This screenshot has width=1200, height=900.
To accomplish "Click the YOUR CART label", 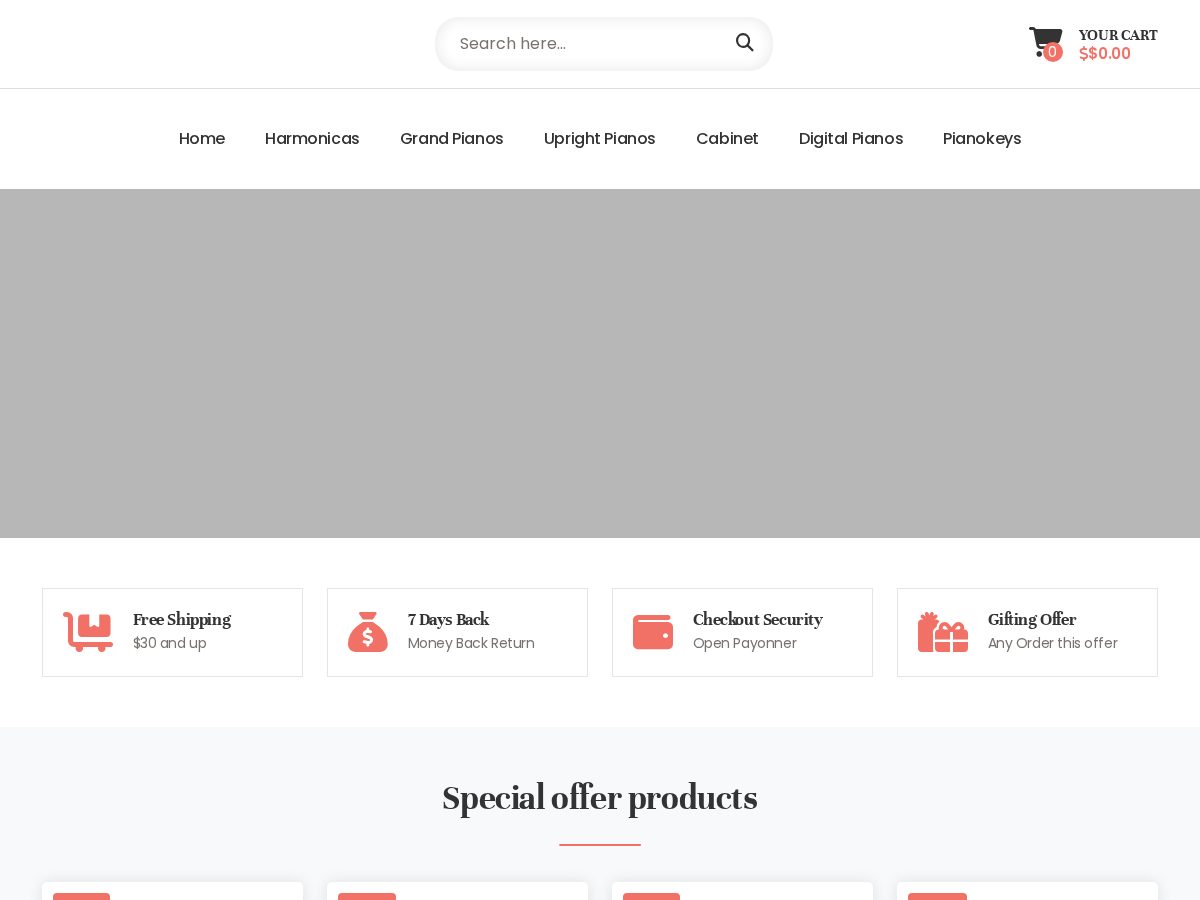I will point(1118,35).
